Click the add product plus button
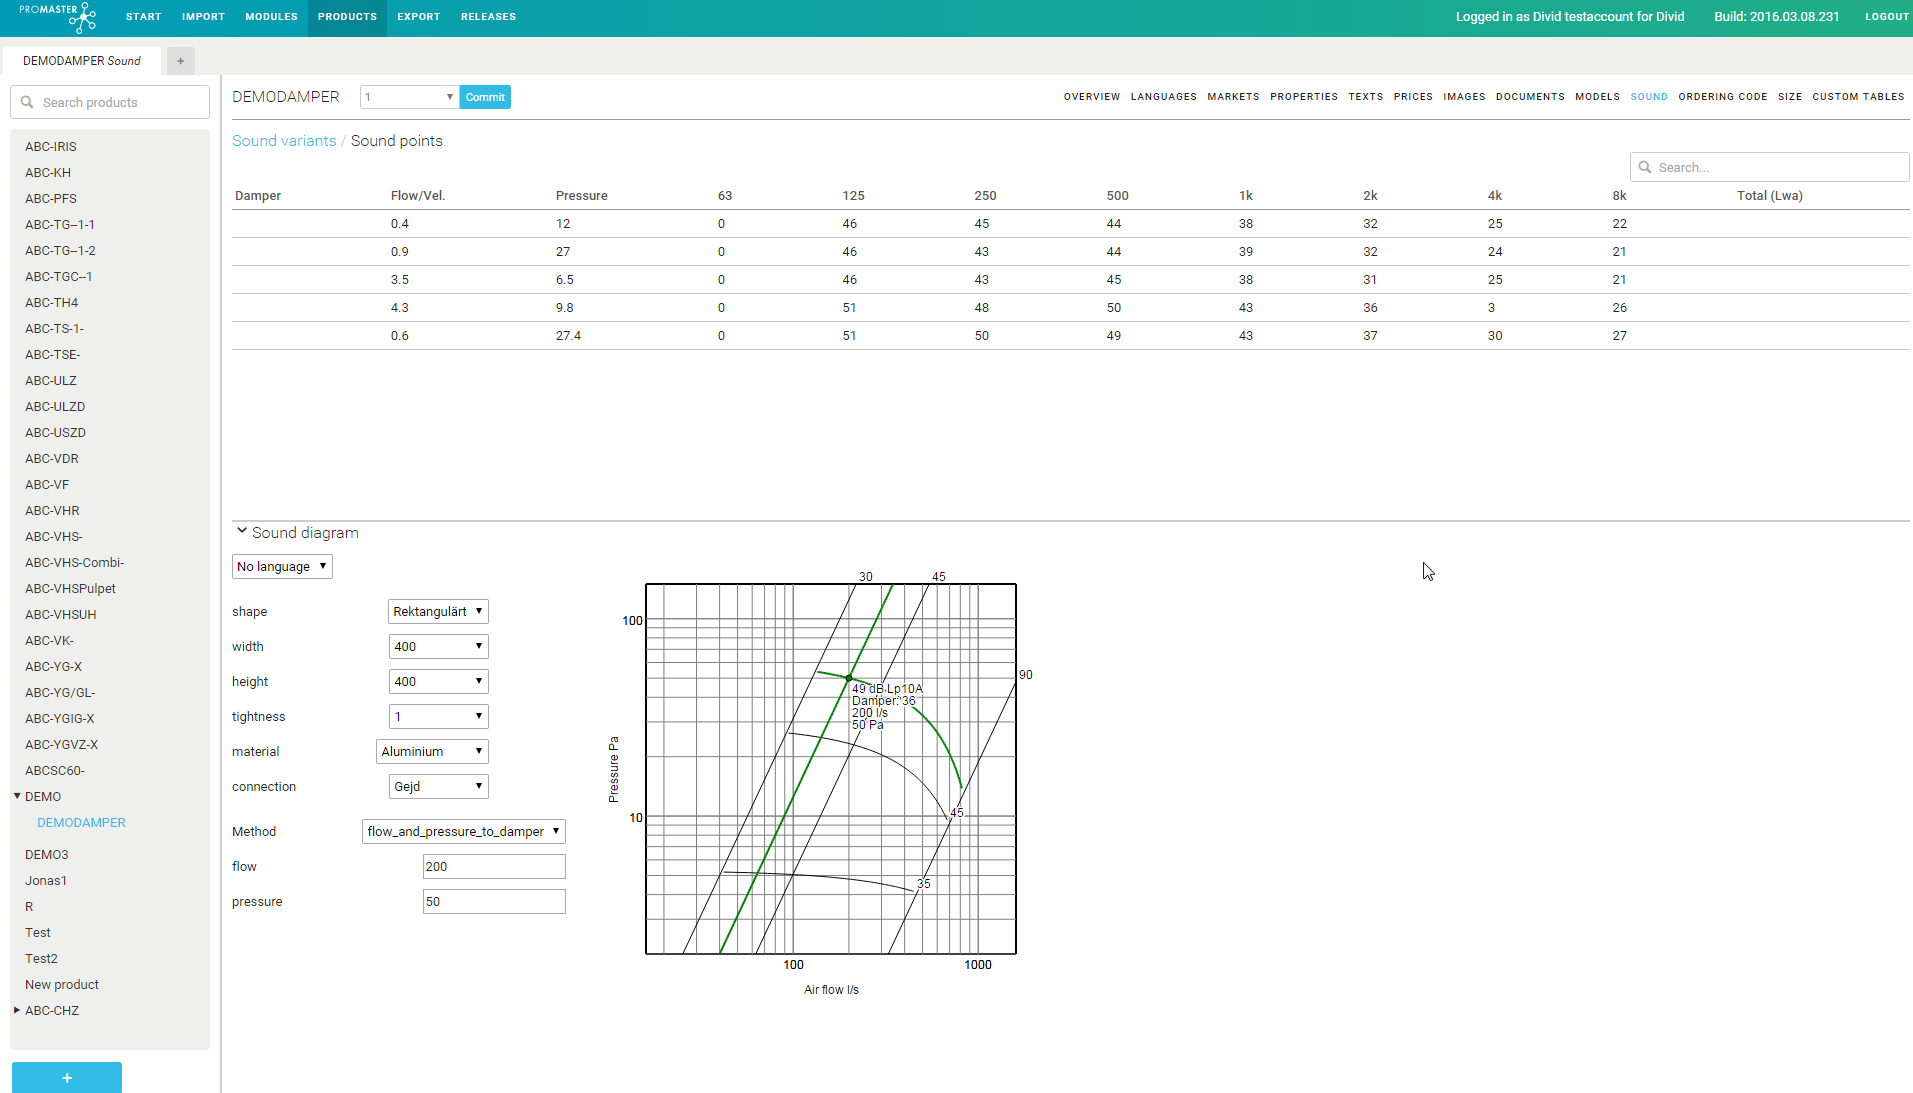 (67, 1077)
